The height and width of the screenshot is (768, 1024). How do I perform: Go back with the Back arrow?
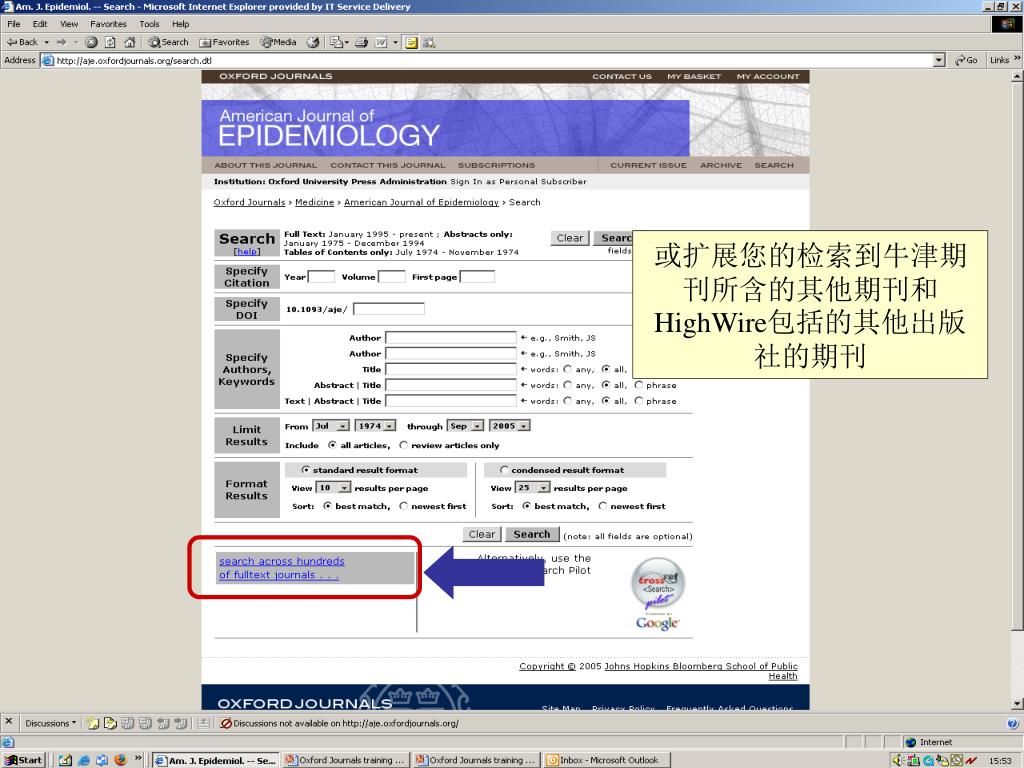click(x=22, y=42)
